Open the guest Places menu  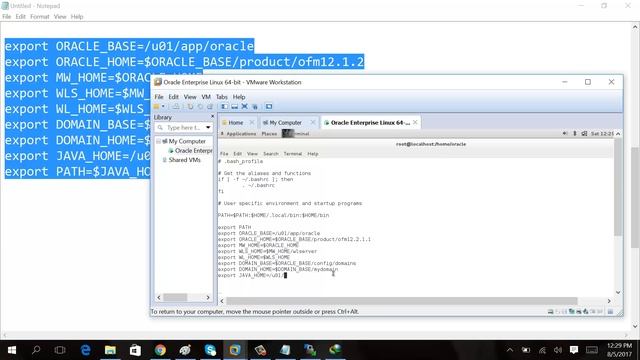click(x=269, y=133)
